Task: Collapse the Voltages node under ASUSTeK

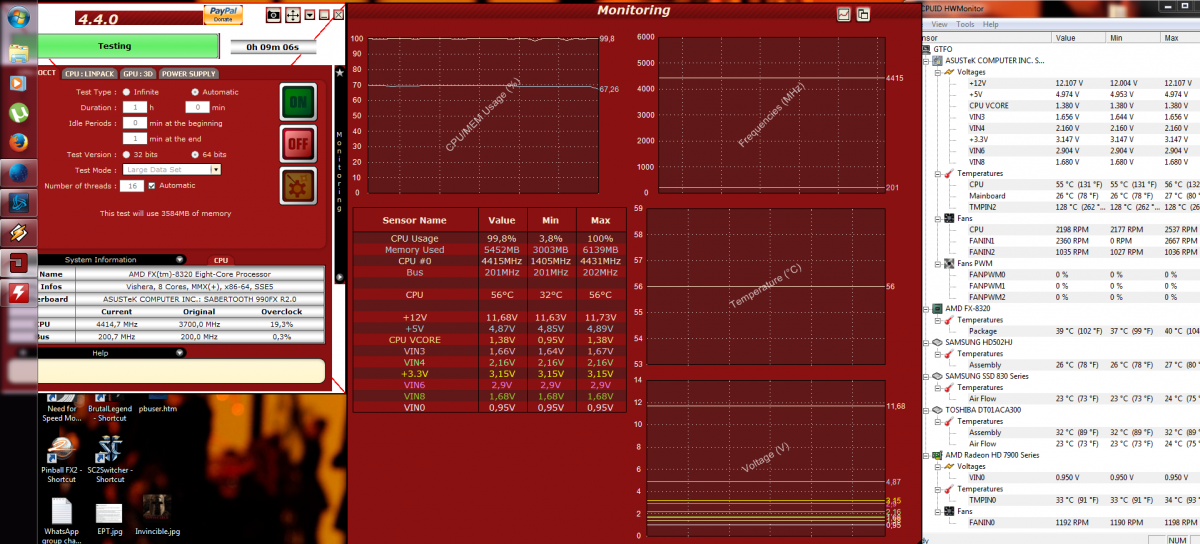Action: tap(938, 72)
